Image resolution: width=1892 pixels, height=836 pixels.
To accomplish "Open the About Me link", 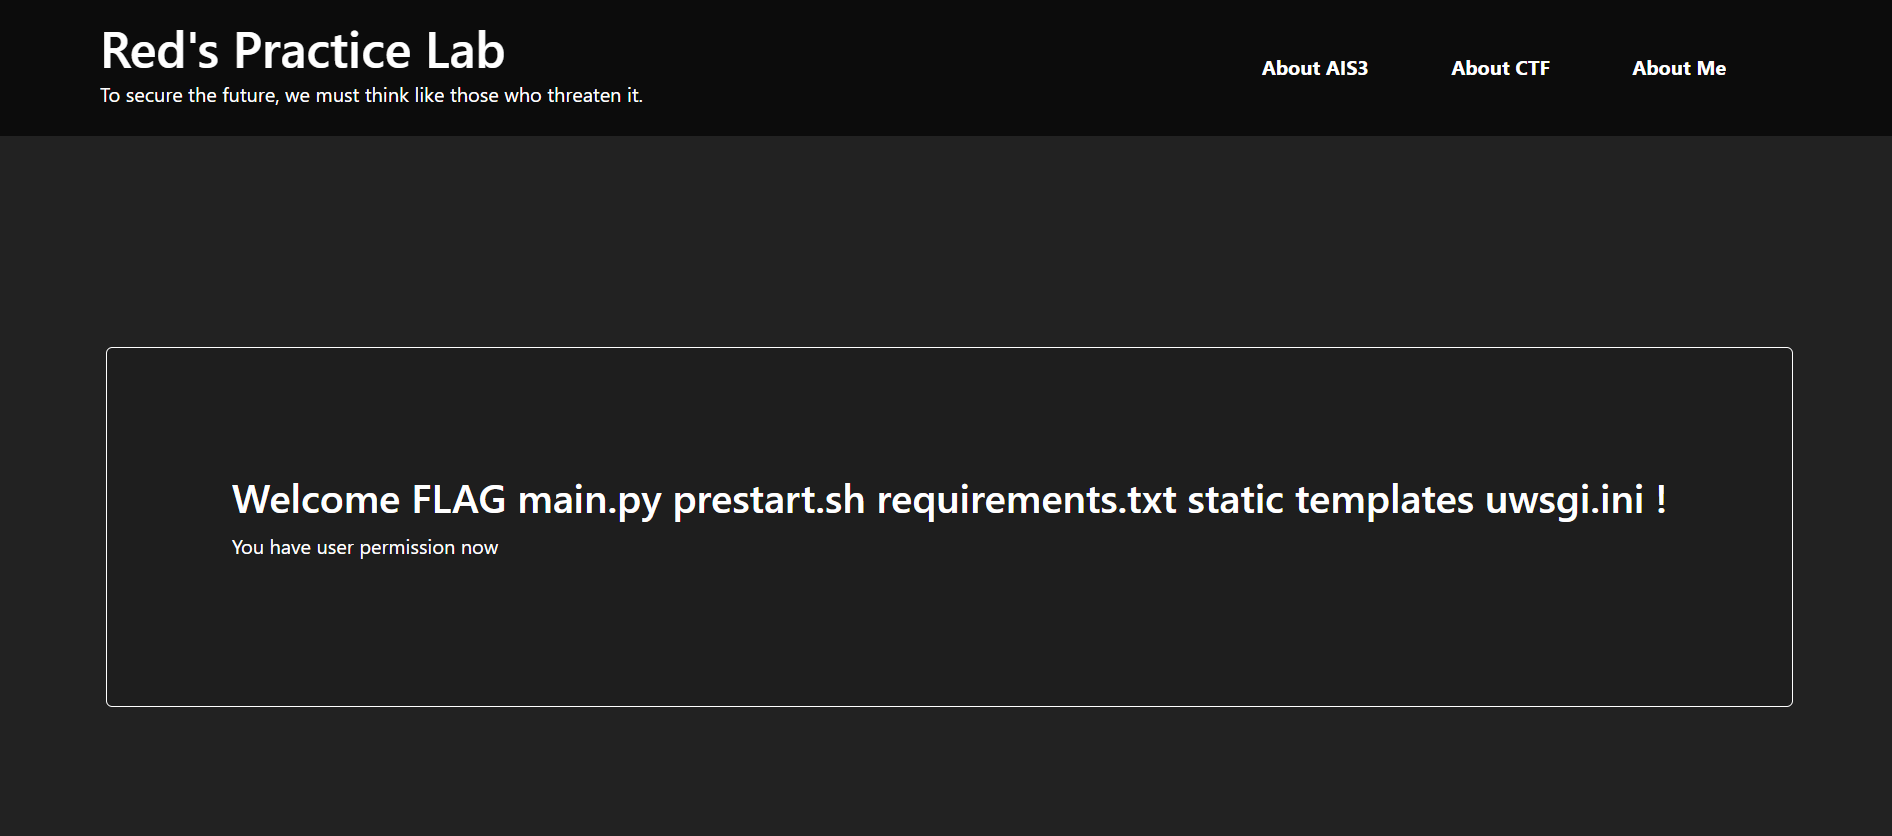I will click(x=1679, y=68).
